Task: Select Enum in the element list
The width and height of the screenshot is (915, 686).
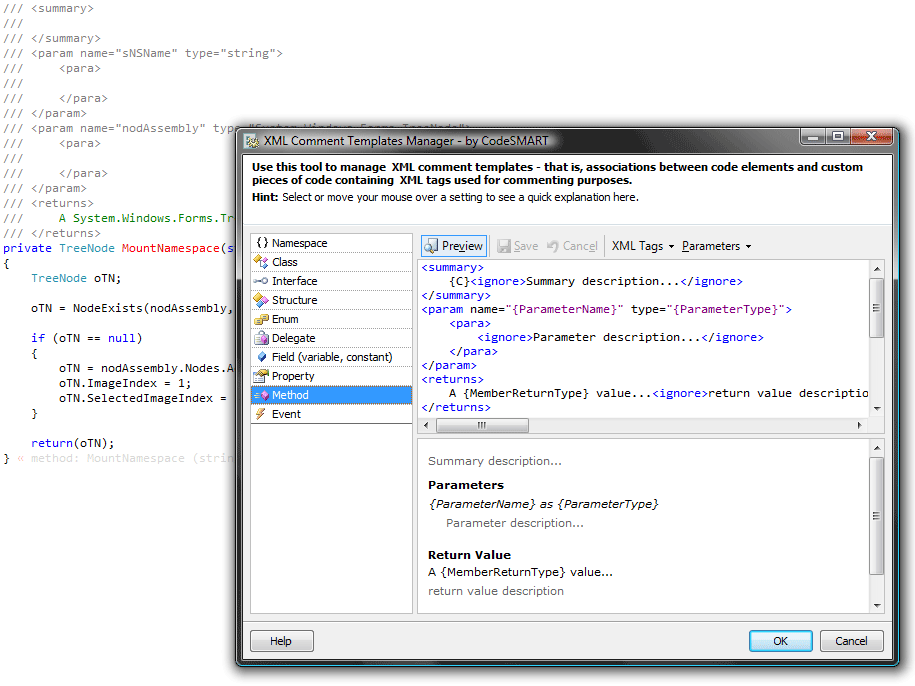Action: coord(331,319)
